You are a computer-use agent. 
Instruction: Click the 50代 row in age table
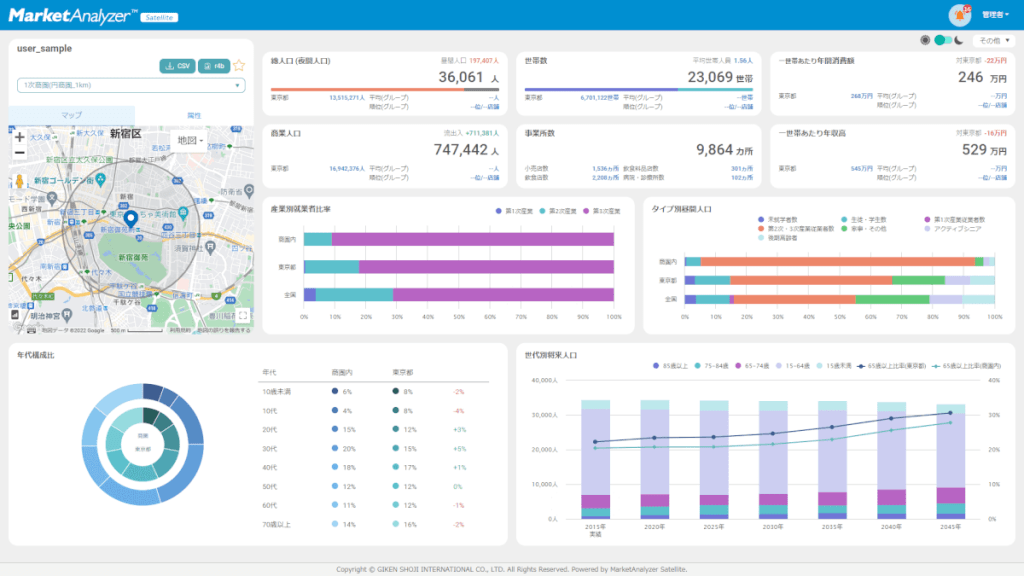pos(374,487)
